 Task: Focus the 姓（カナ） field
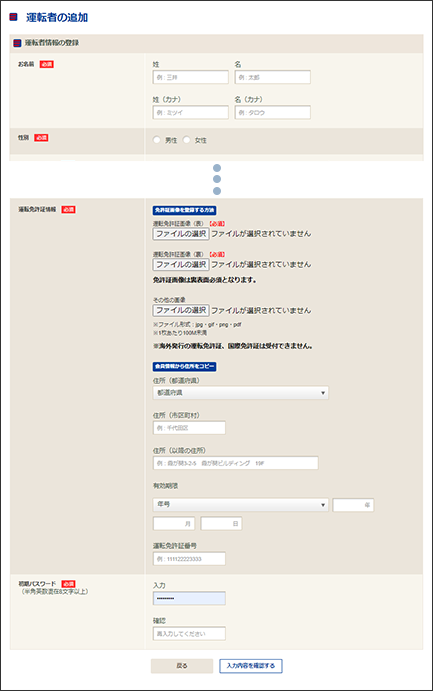pos(191,112)
